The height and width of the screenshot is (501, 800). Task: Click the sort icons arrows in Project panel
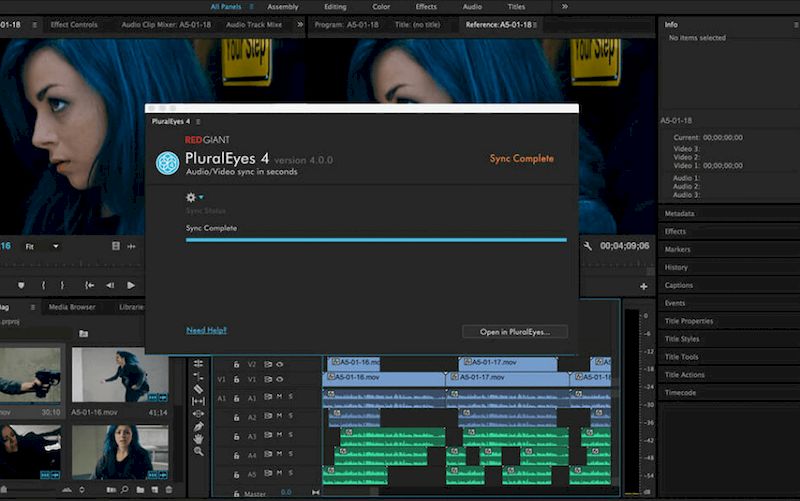click(82, 490)
